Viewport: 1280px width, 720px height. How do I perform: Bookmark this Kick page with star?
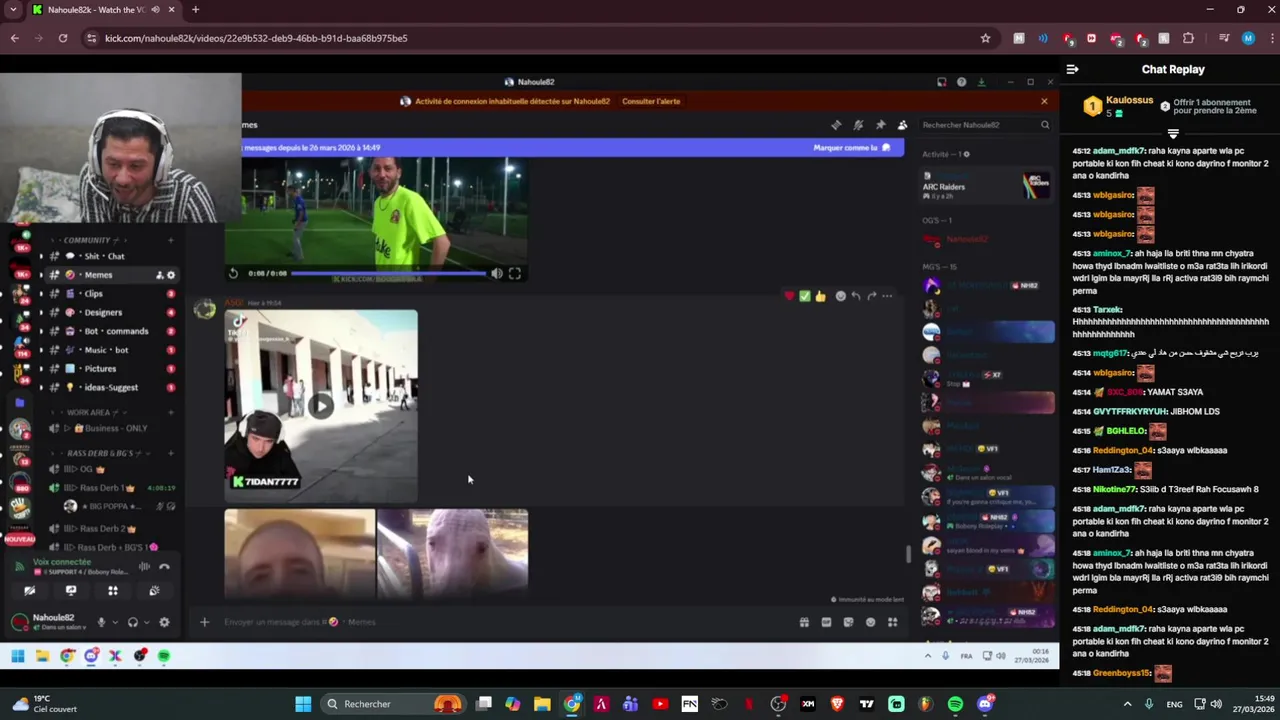(985, 38)
